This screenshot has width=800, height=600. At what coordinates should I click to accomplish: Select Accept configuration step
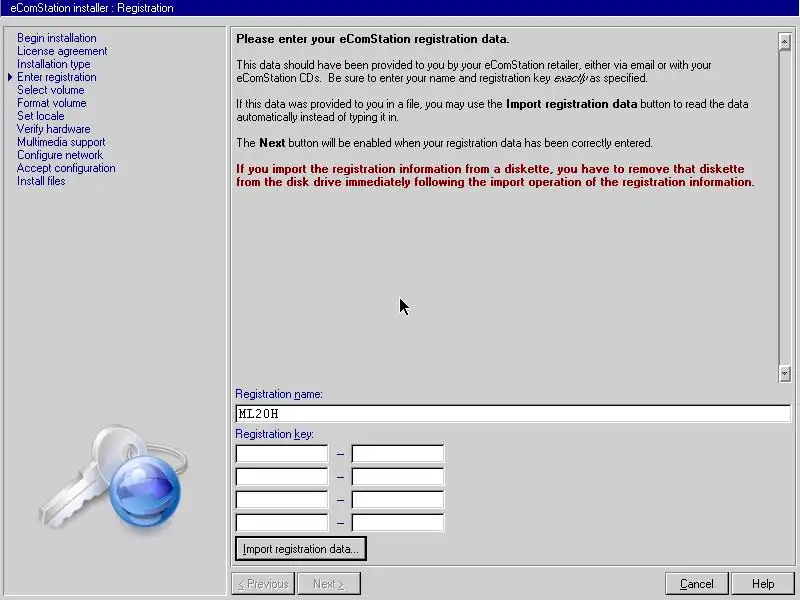point(66,168)
